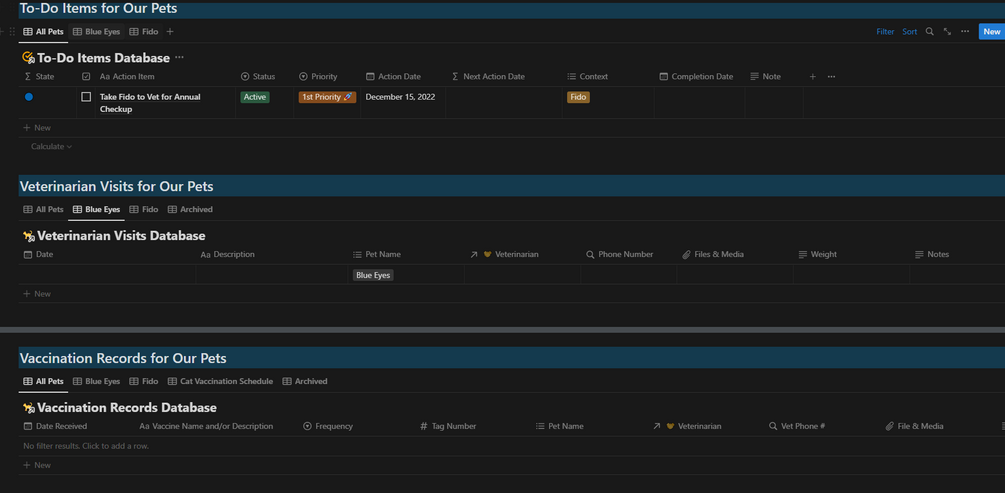Click the Fido context tag
Viewport: 1005px width, 493px height.
pos(578,97)
